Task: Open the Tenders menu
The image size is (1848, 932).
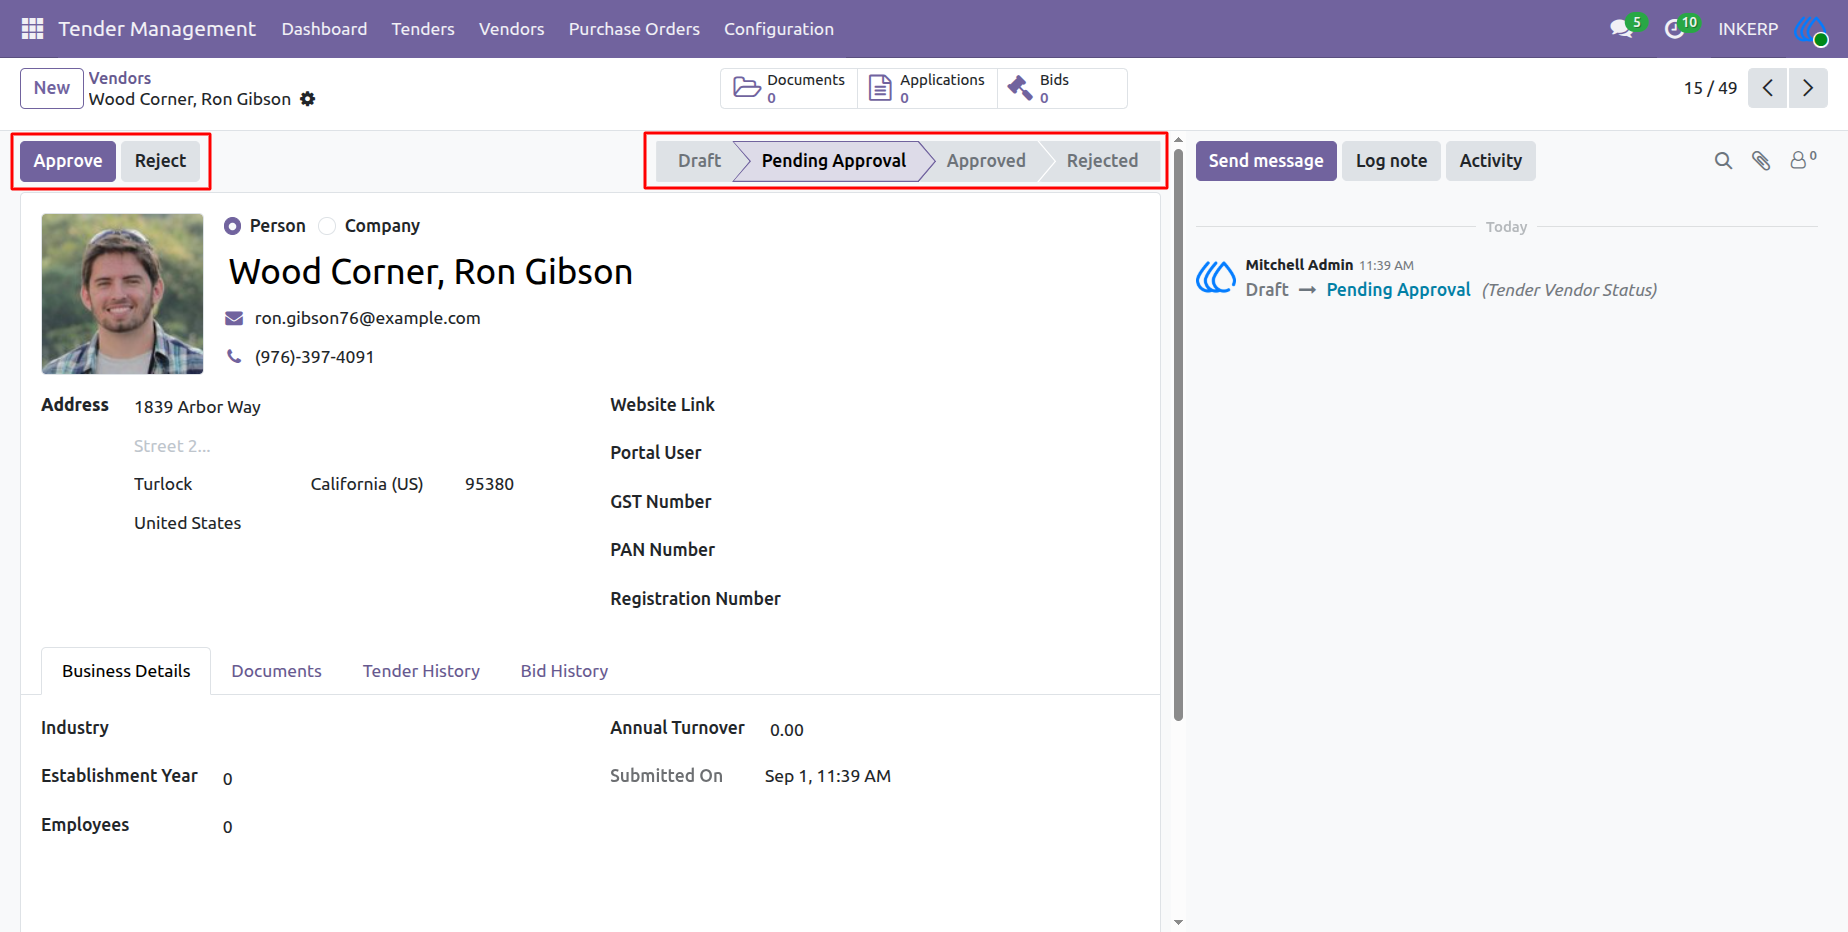Action: click(423, 29)
